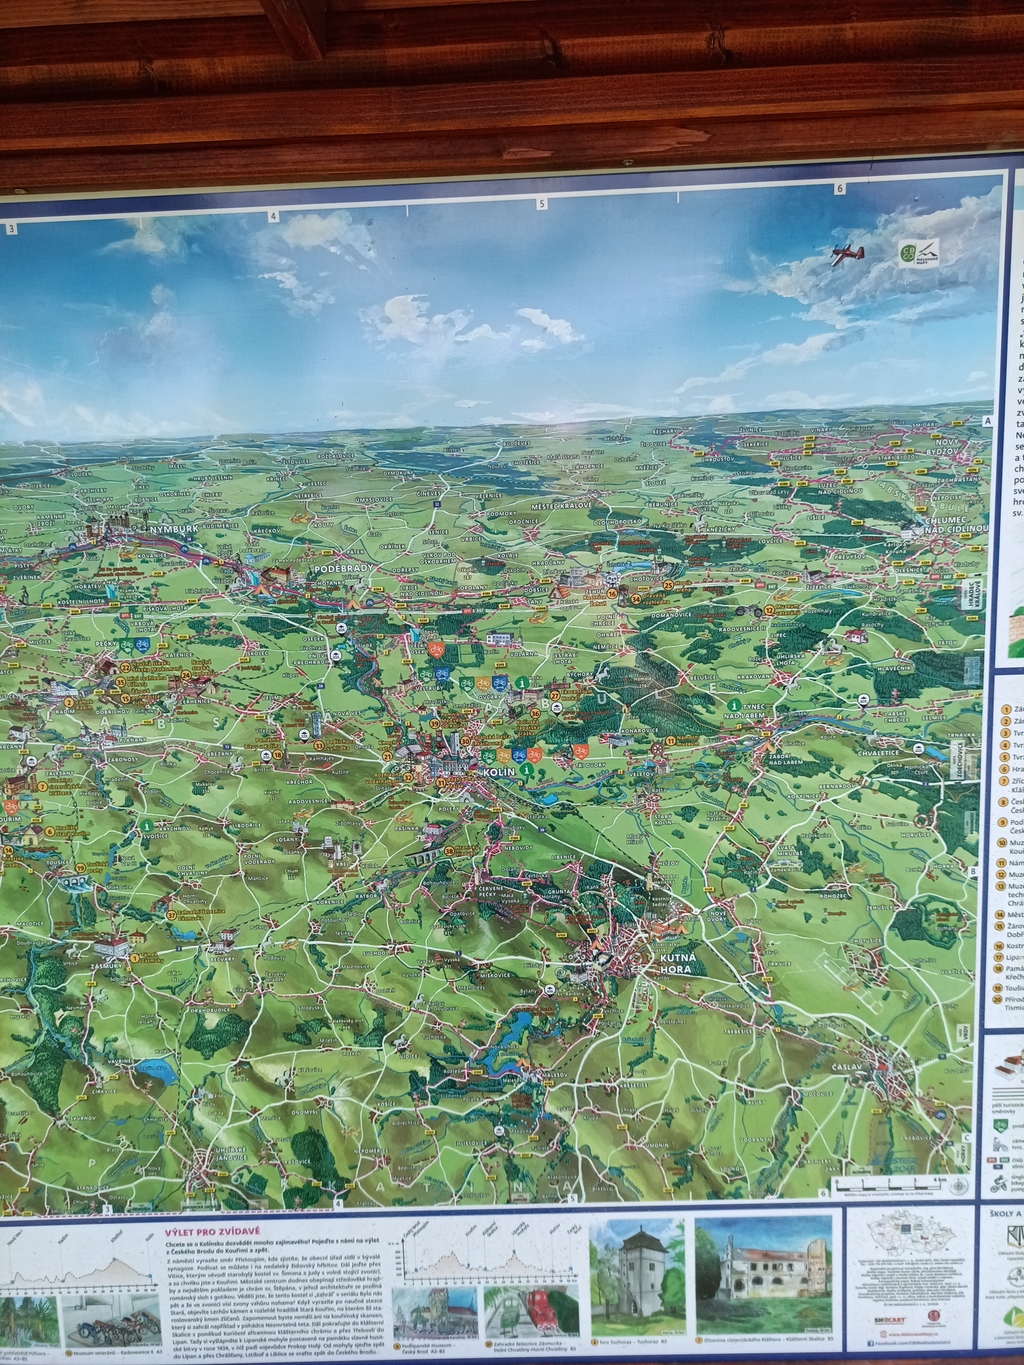Viewport: 1024px width, 1365px height.
Task: Select the Nymburk town label
Action: (x=173, y=527)
